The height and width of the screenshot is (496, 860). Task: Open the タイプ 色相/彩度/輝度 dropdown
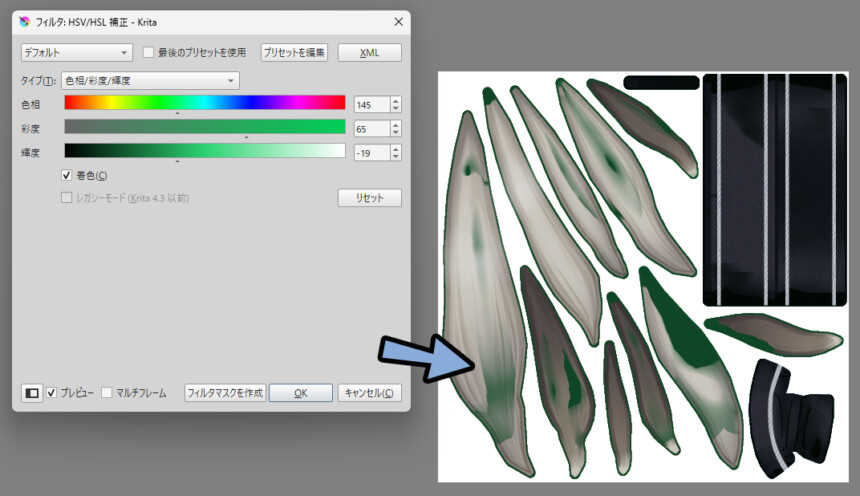pos(150,81)
